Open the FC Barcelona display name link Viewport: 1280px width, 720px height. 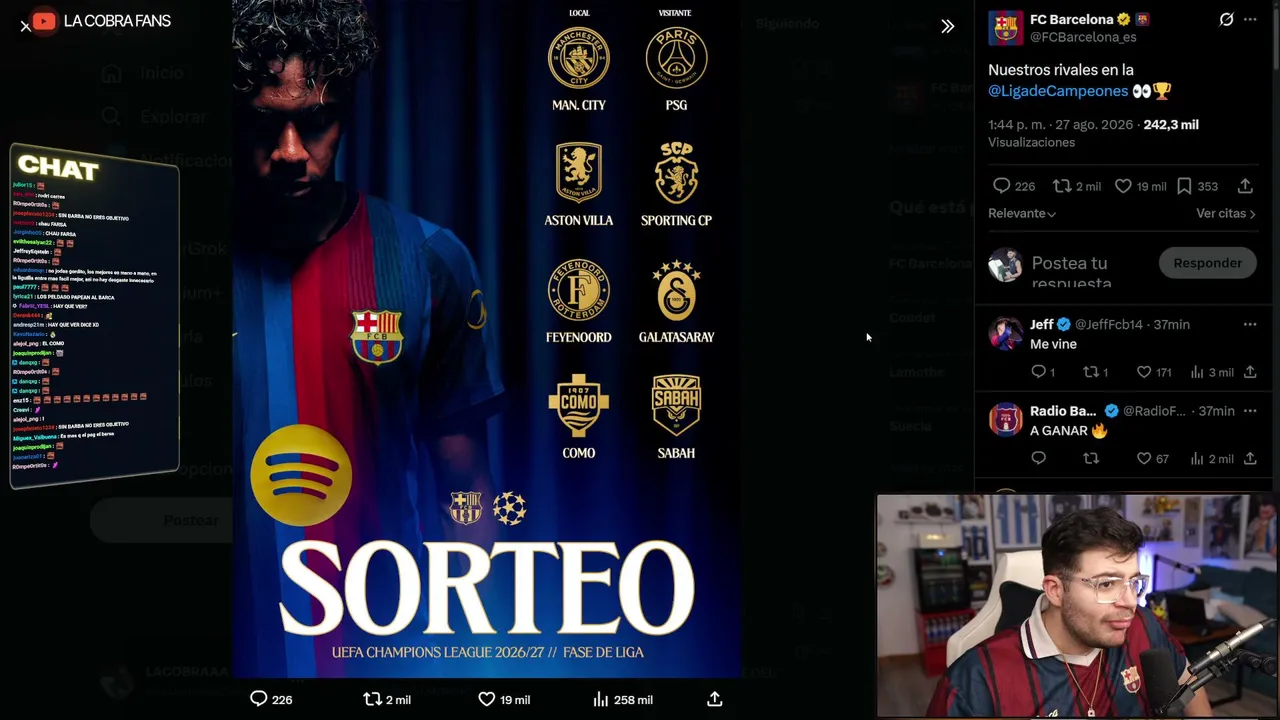[1071, 19]
